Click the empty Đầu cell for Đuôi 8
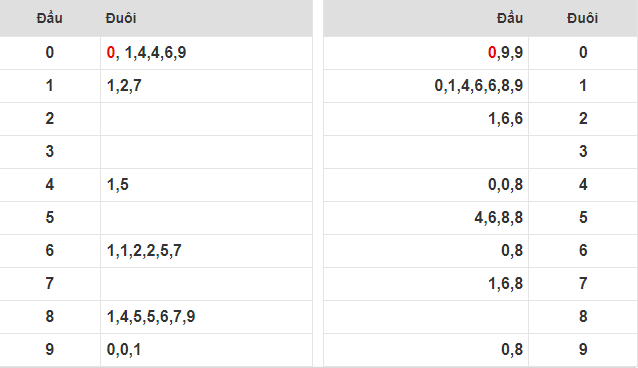Image resolution: width=638 pixels, height=368 pixels. (426, 317)
